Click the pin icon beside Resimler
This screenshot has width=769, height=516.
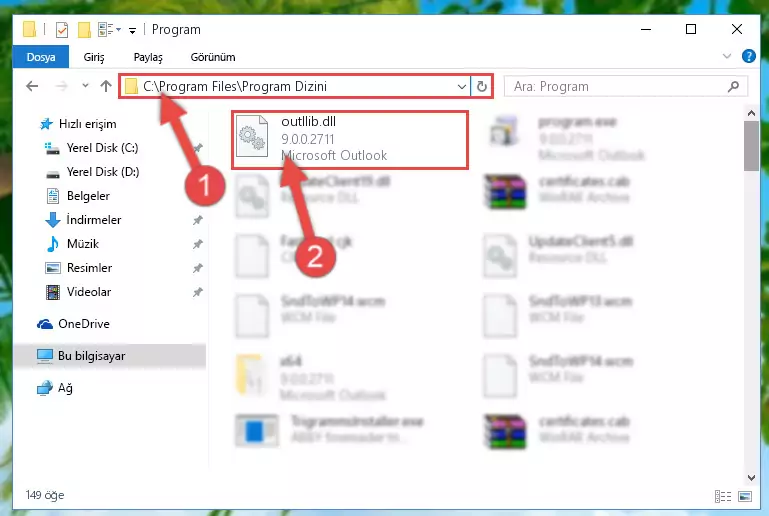[x=198, y=268]
